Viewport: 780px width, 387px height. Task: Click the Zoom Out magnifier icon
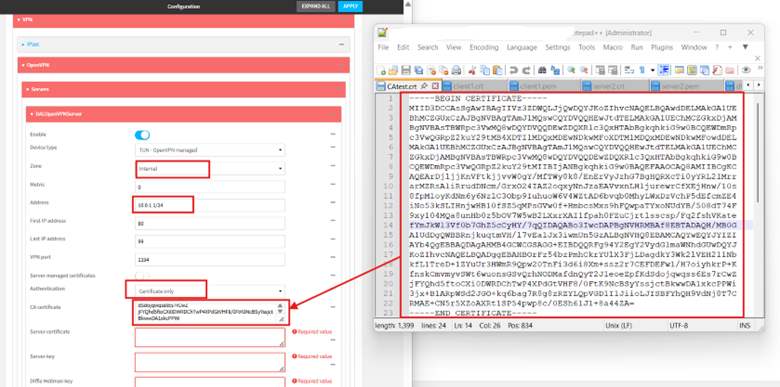(x=584, y=70)
